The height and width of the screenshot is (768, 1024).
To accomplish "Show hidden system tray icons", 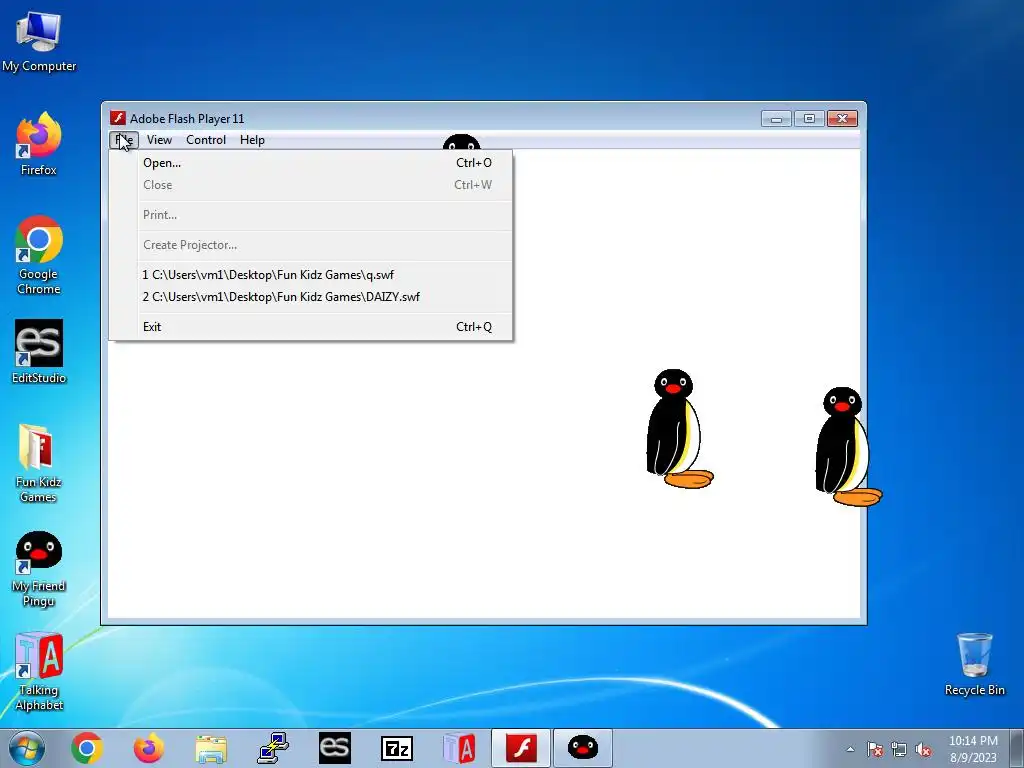I will click(x=850, y=749).
